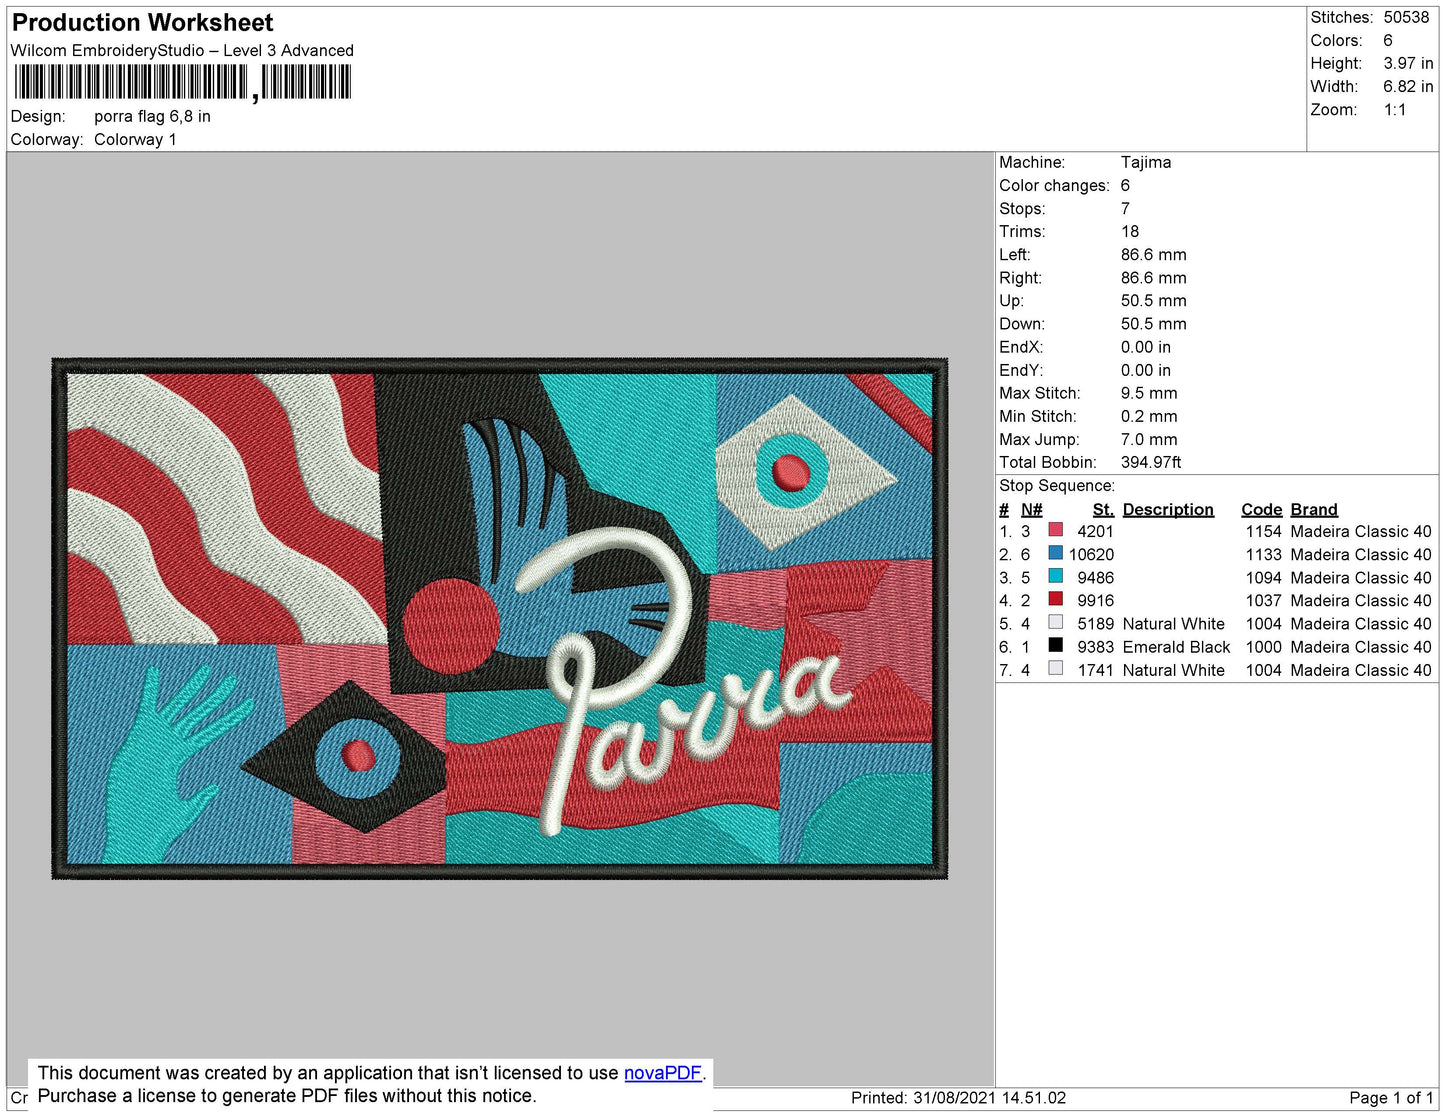Click the Brand column header
Viewport: 1445px width, 1117px height.
[1313, 509]
